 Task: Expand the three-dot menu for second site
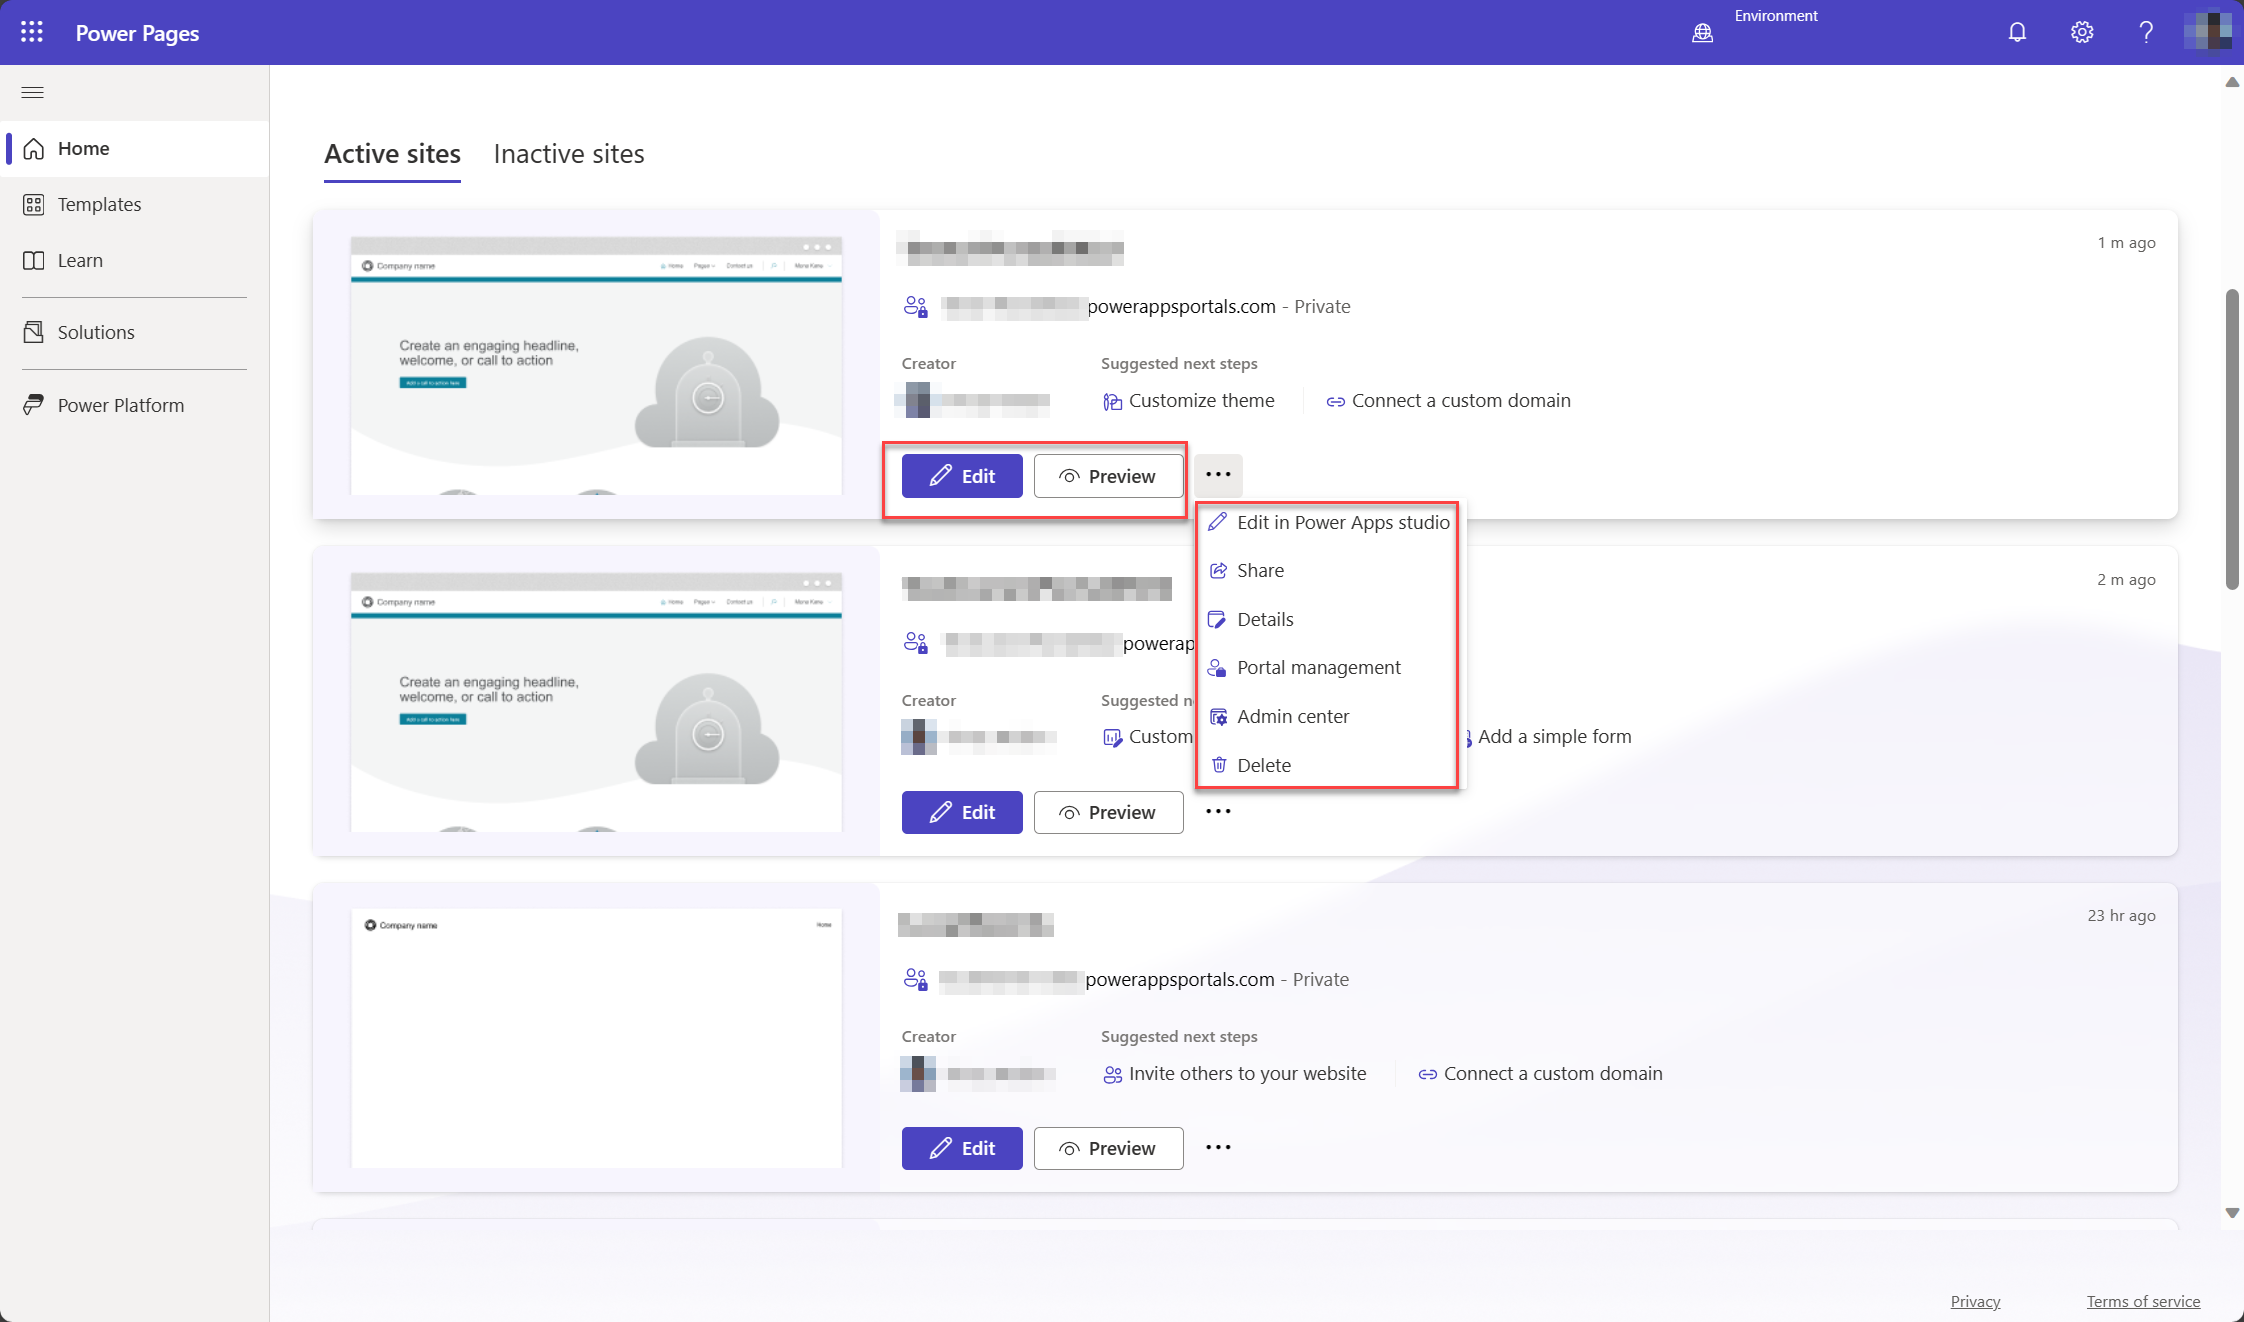[x=1218, y=811]
